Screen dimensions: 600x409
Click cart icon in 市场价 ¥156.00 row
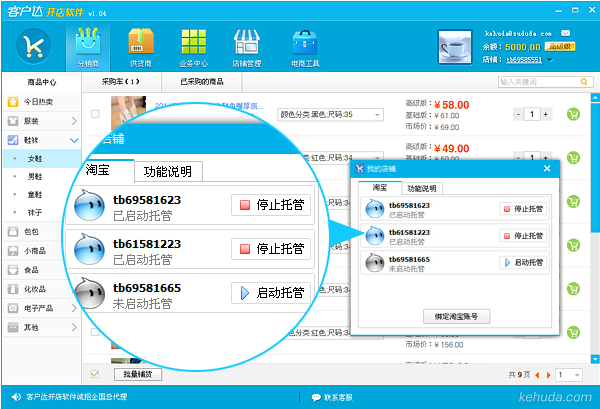573,332
